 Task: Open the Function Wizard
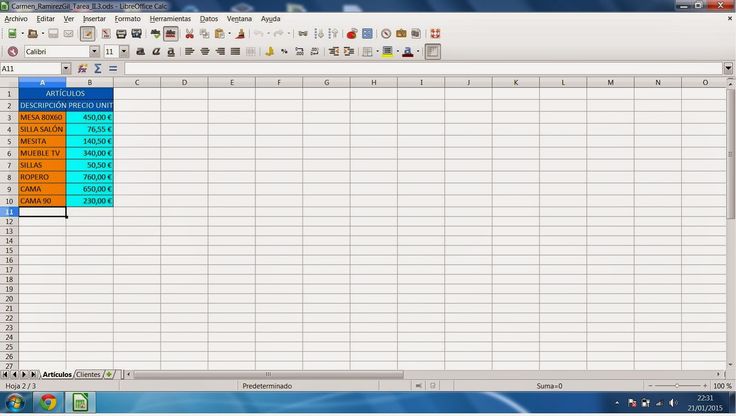pyautogui.click(x=82, y=69)
